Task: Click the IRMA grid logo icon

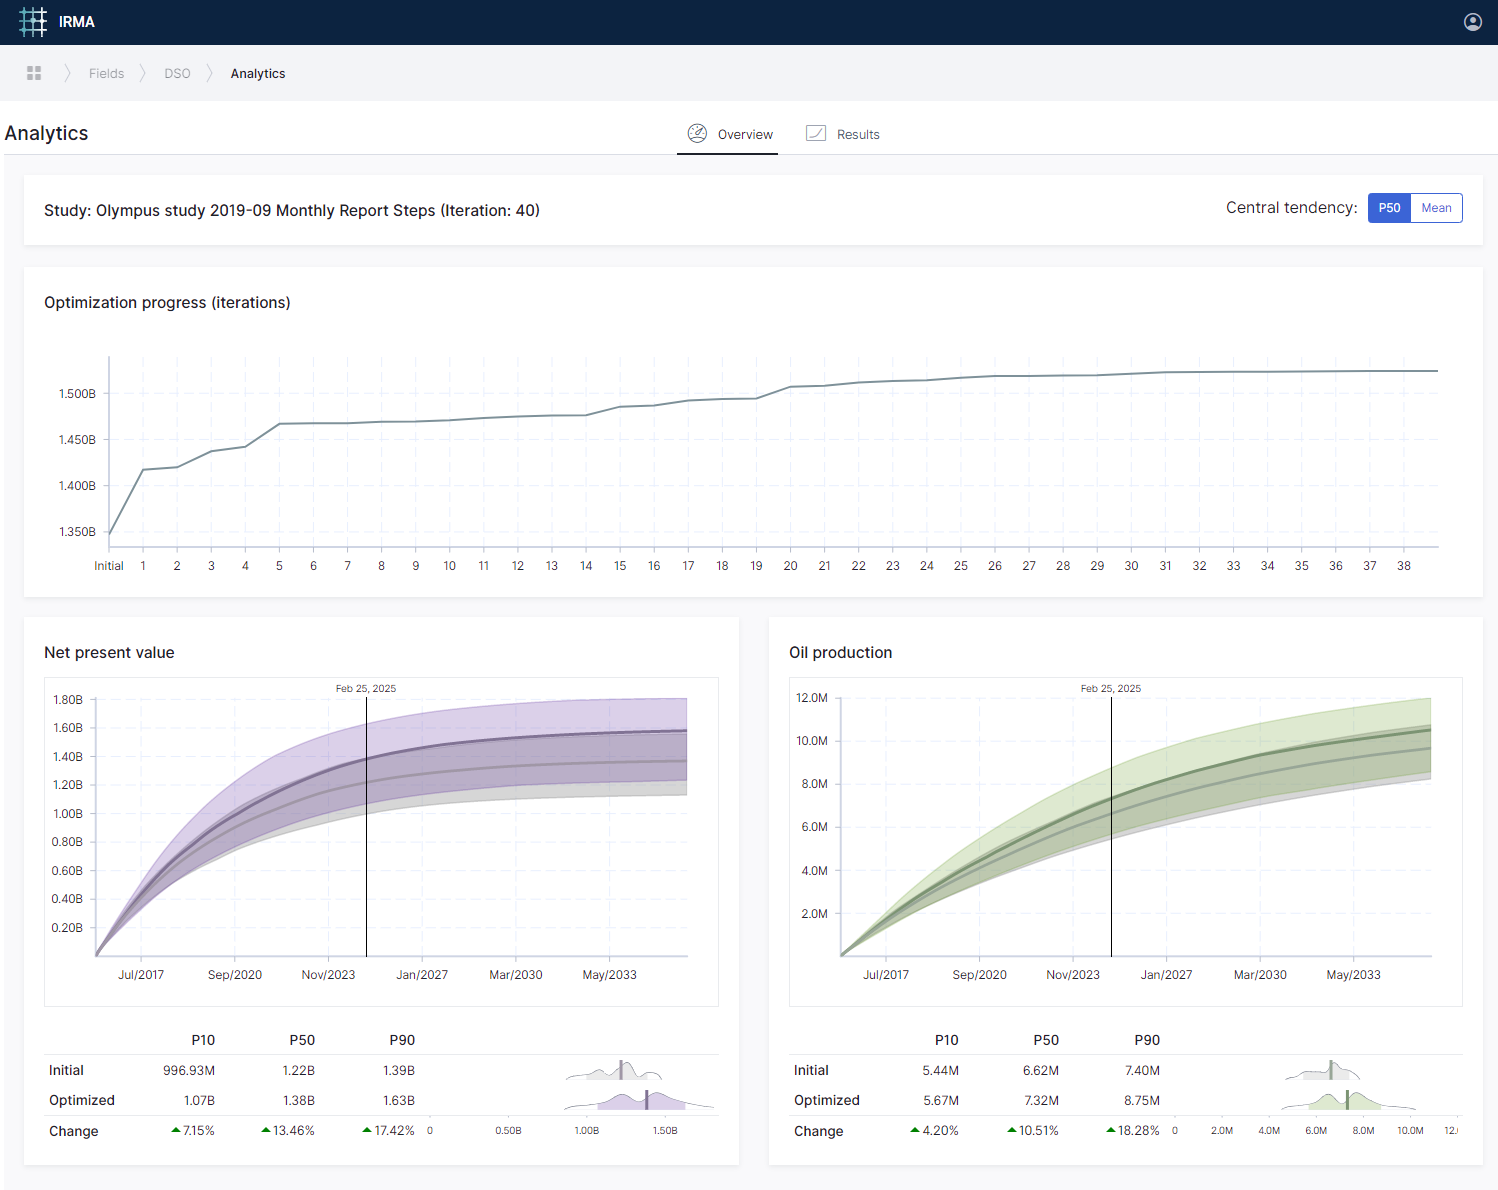Action: tap(33, 22)
